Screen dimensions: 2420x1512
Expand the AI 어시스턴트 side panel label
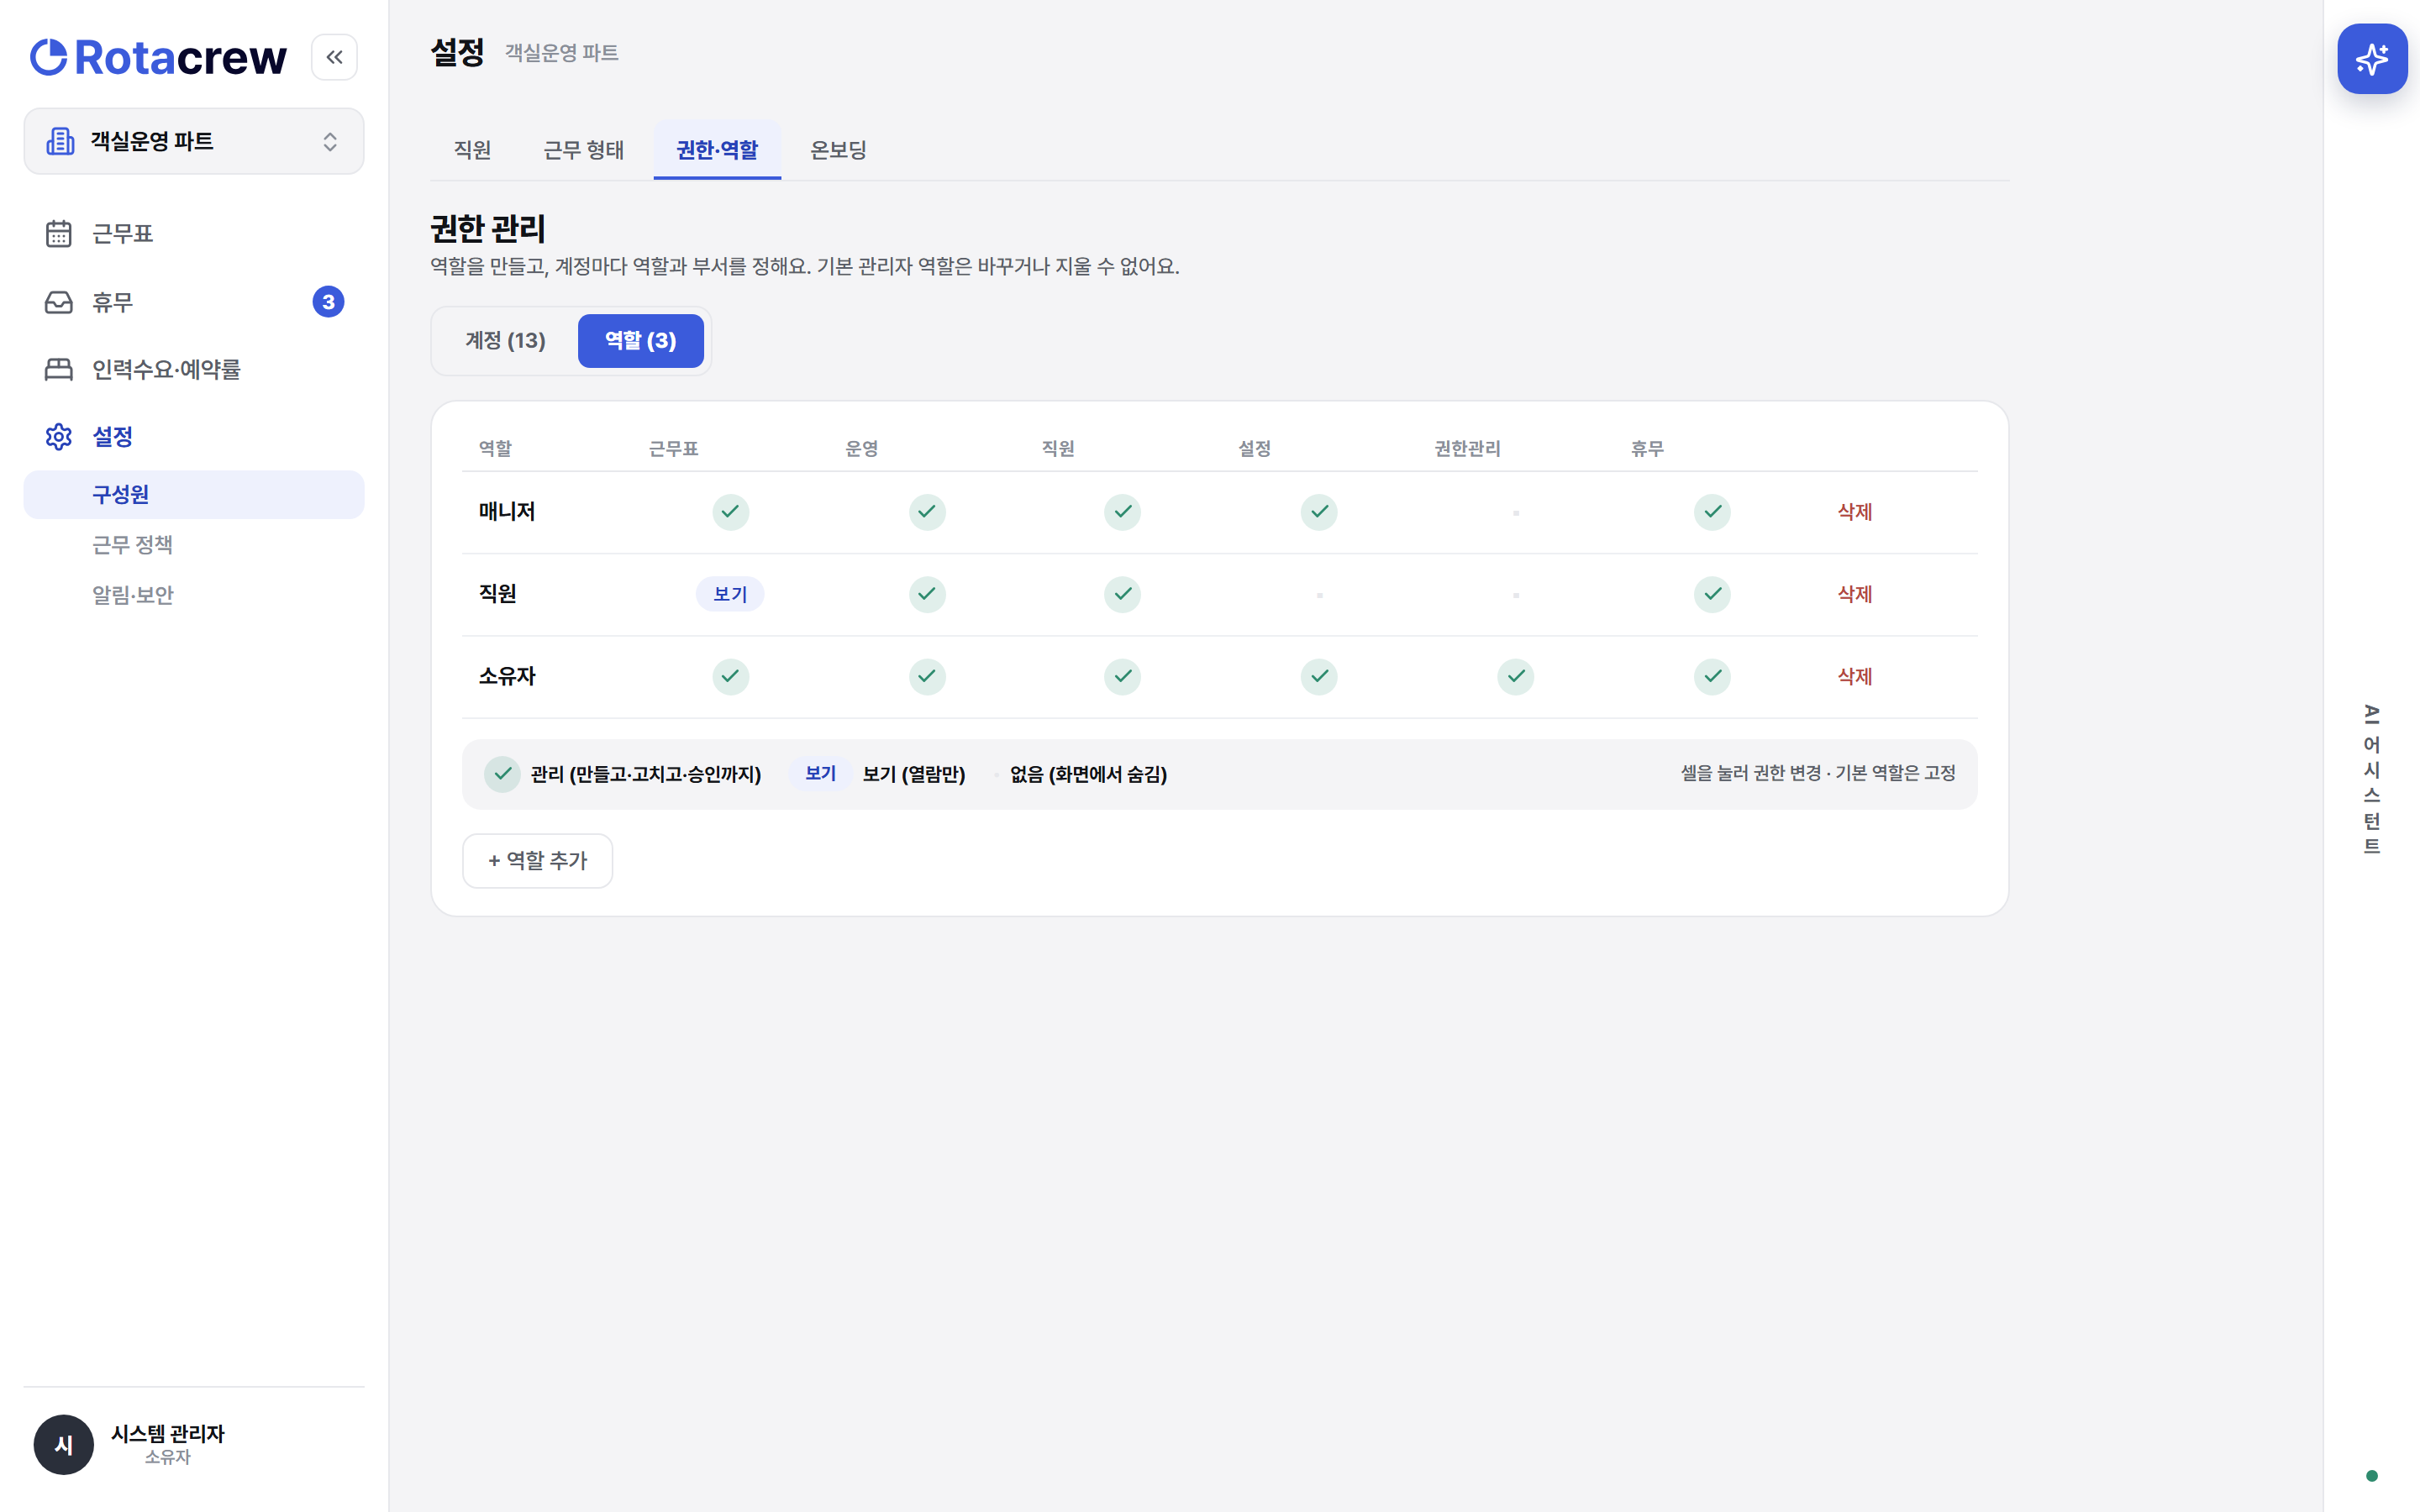[2371, 780]
